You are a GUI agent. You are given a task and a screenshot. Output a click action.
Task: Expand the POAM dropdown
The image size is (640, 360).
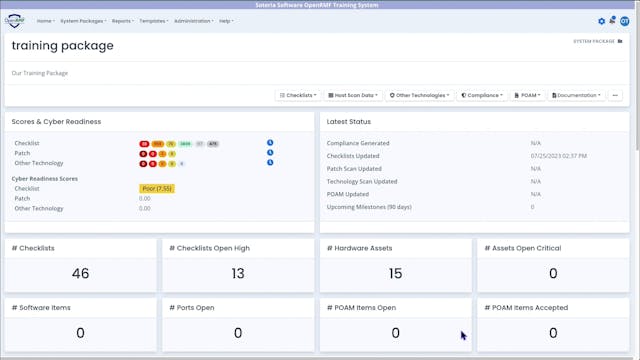(527, 95)
